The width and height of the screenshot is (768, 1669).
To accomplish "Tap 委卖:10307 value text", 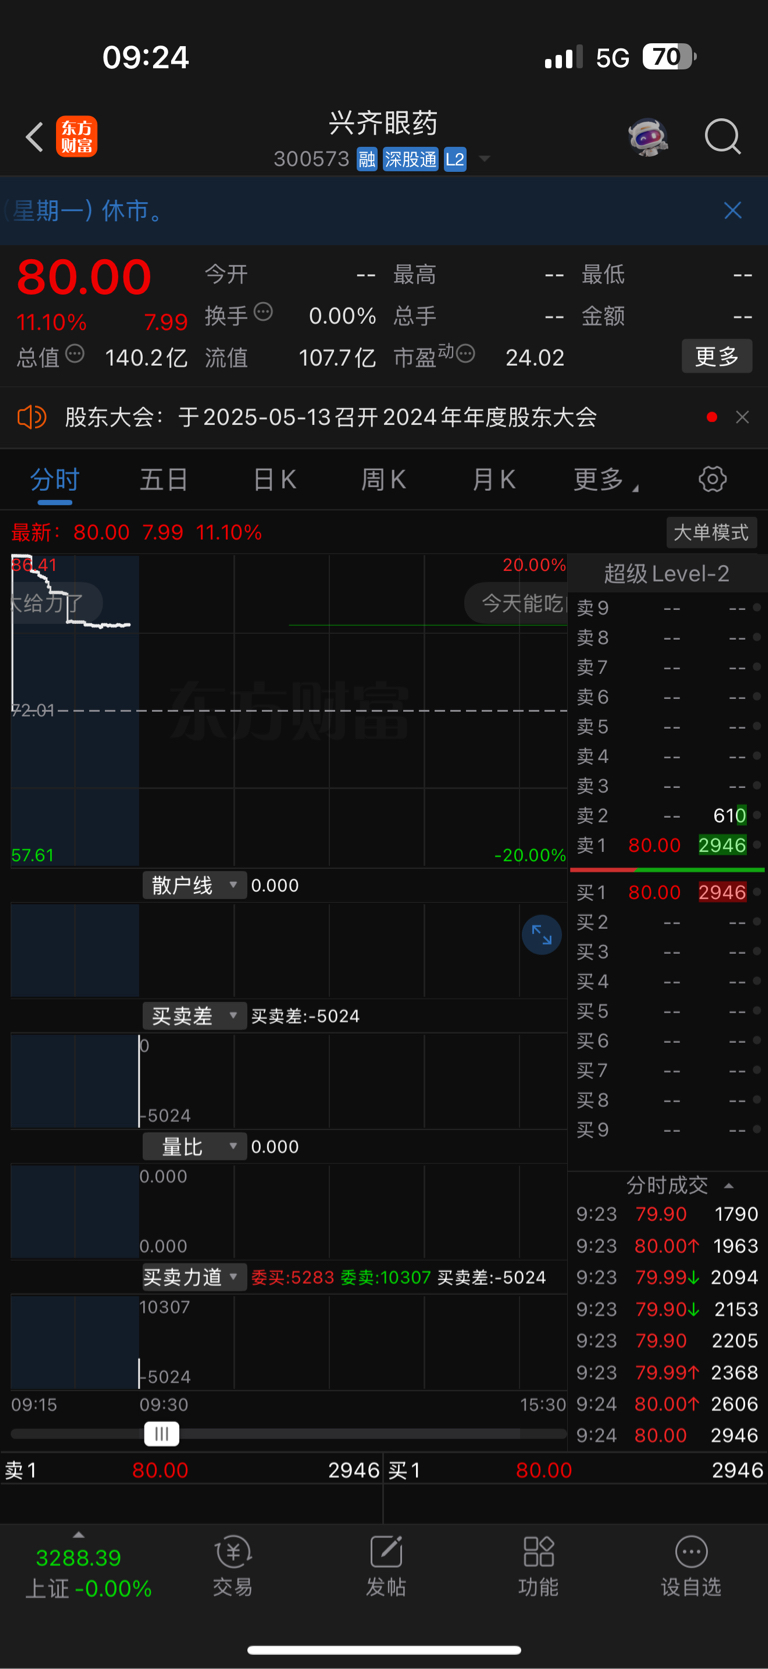I will click(x=386, y=1277).
